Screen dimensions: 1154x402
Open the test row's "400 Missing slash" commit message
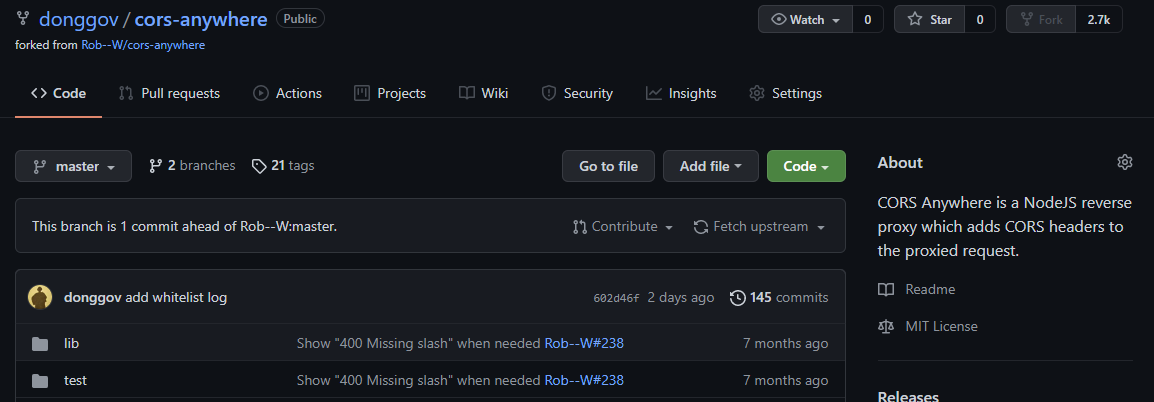[419, 380]
